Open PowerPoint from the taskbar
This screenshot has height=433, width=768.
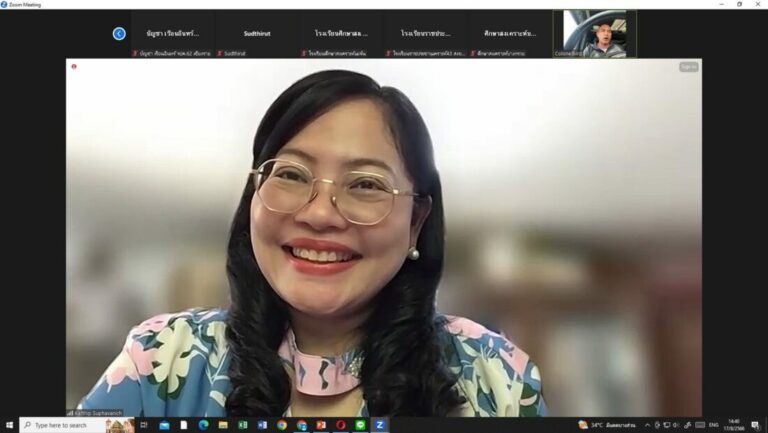(321, 425)
